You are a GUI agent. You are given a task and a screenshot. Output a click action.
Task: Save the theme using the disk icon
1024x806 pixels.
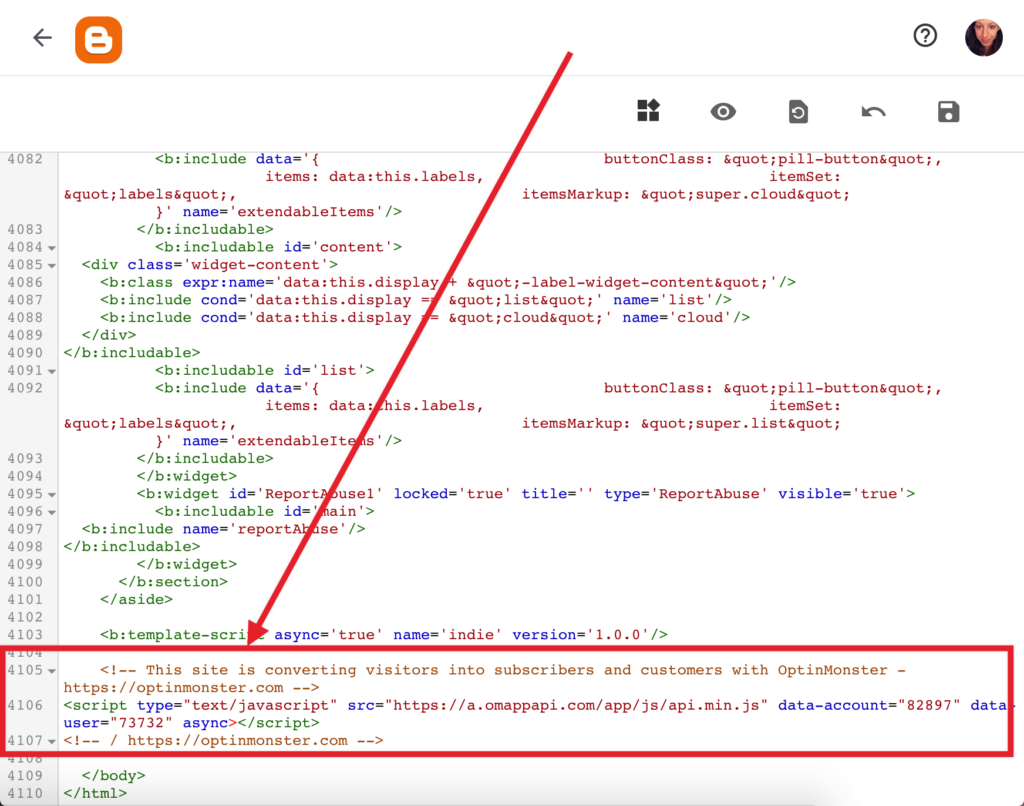[947, 111]
